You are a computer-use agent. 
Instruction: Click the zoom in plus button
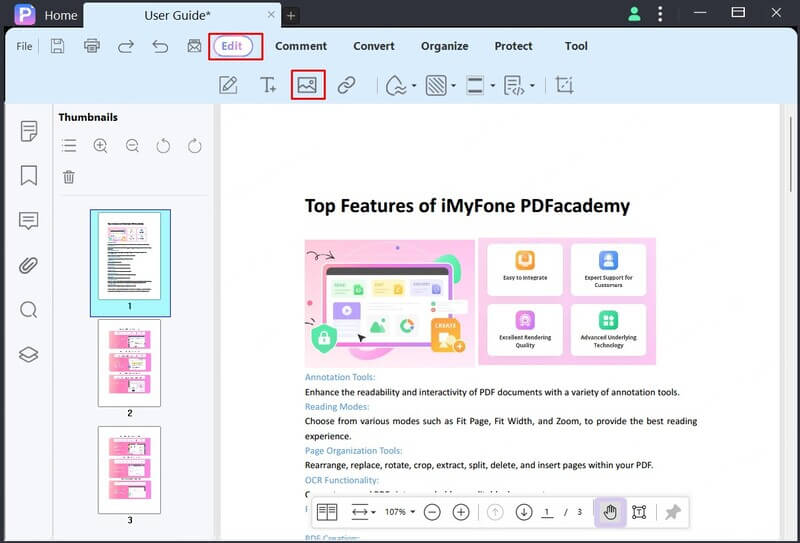pyautogui.click(x=461, y=512)
